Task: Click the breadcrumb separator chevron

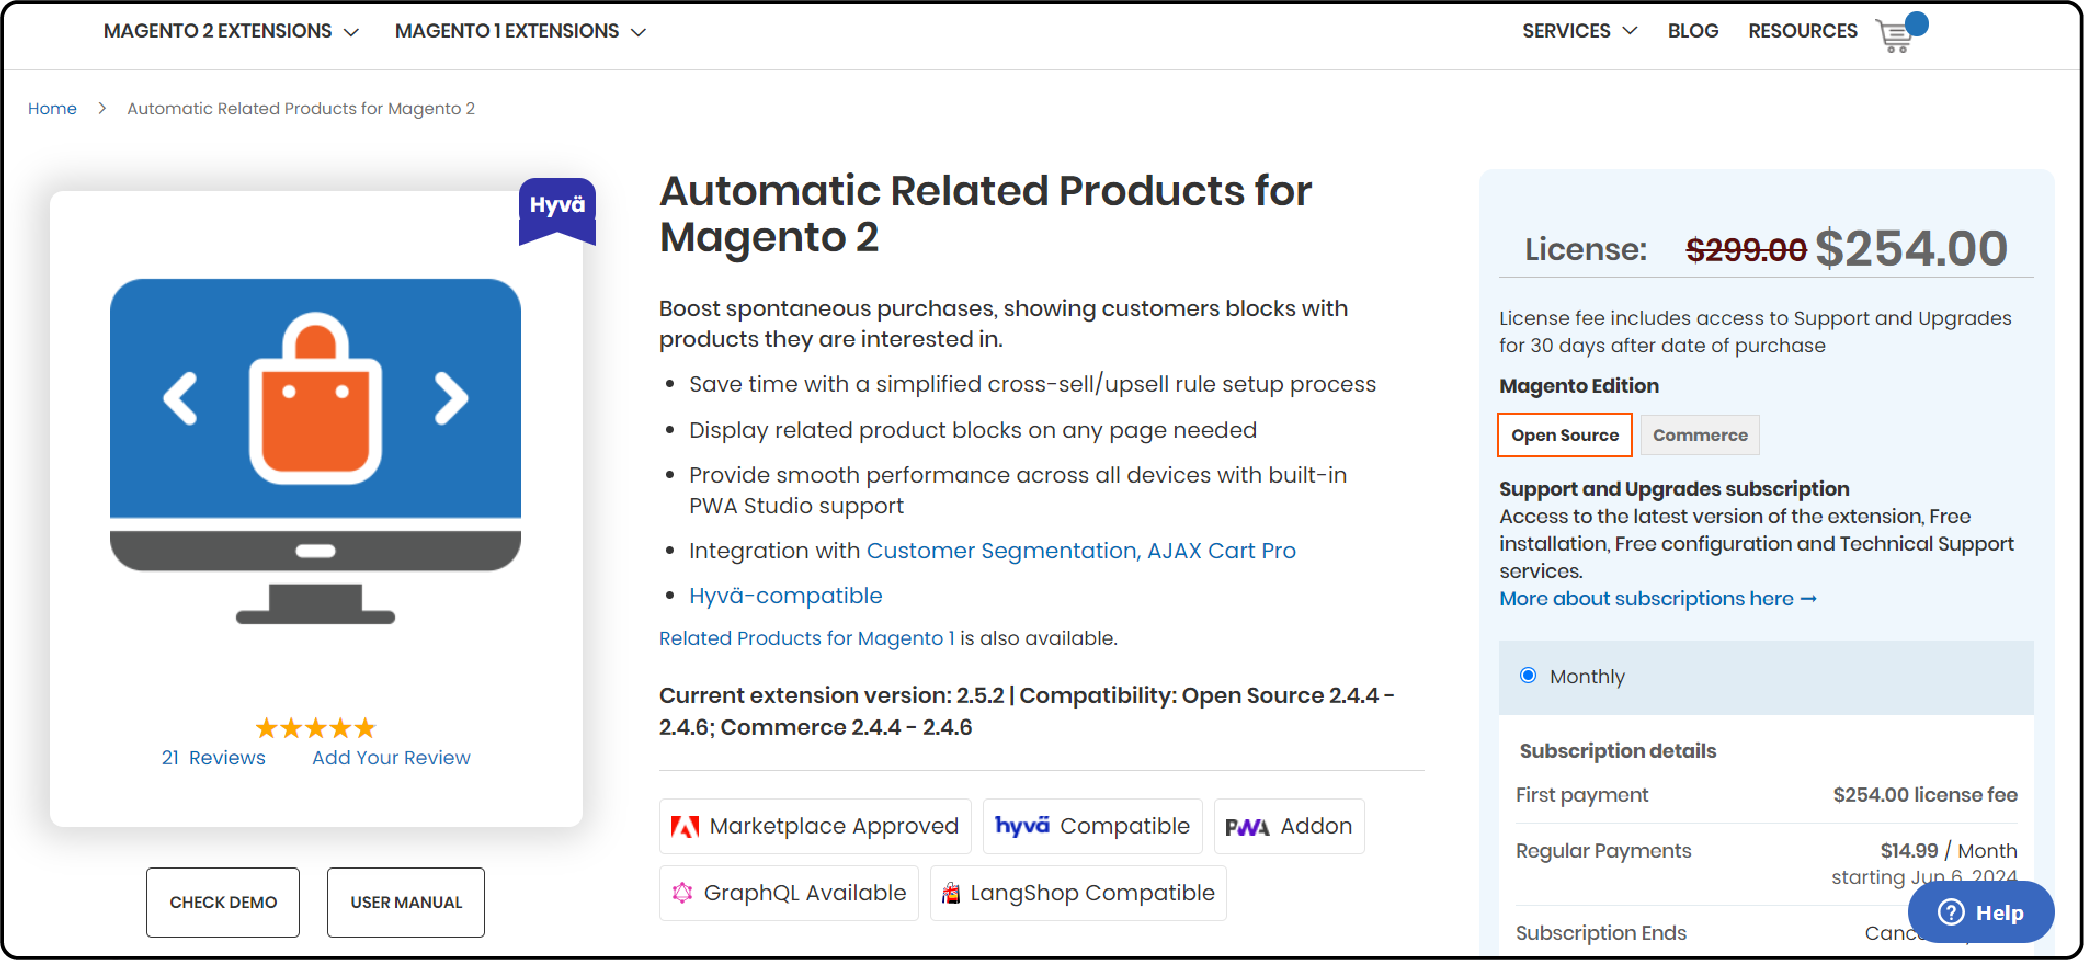Action: [x=102, y=108]
